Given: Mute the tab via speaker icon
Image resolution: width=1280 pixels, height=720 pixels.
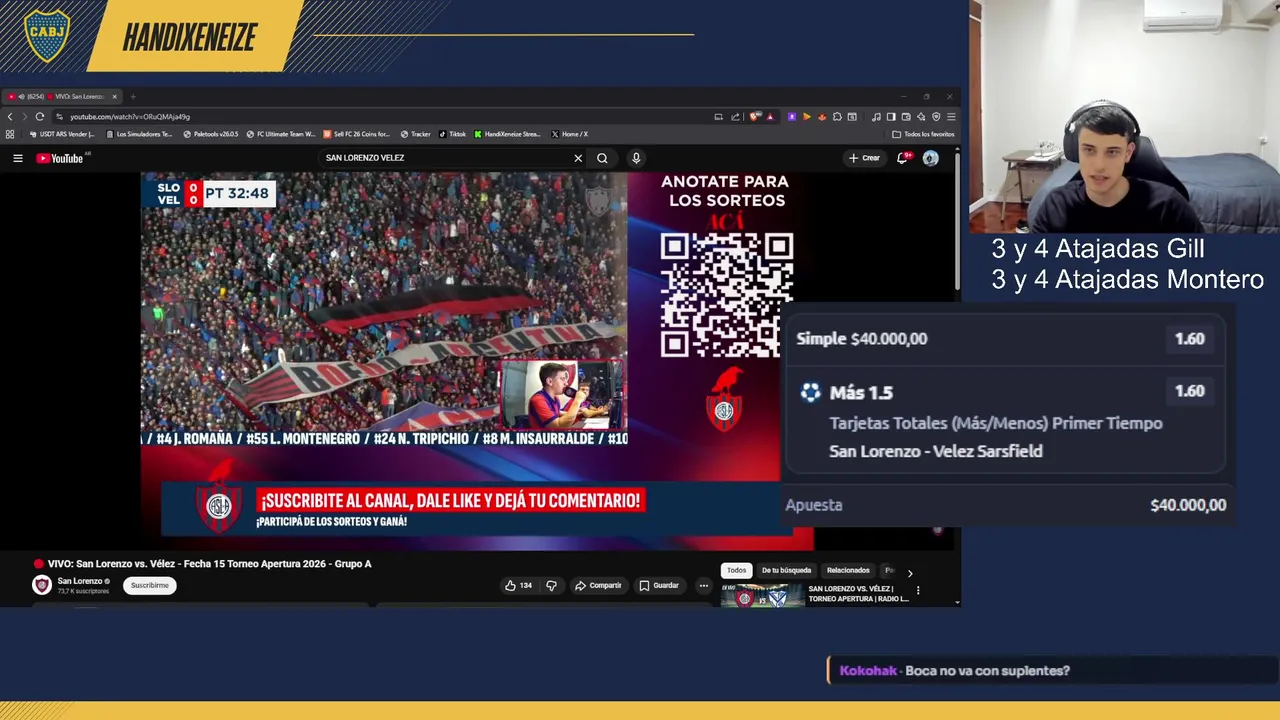Looking at the screenshot, I should [x=21, y=97].
